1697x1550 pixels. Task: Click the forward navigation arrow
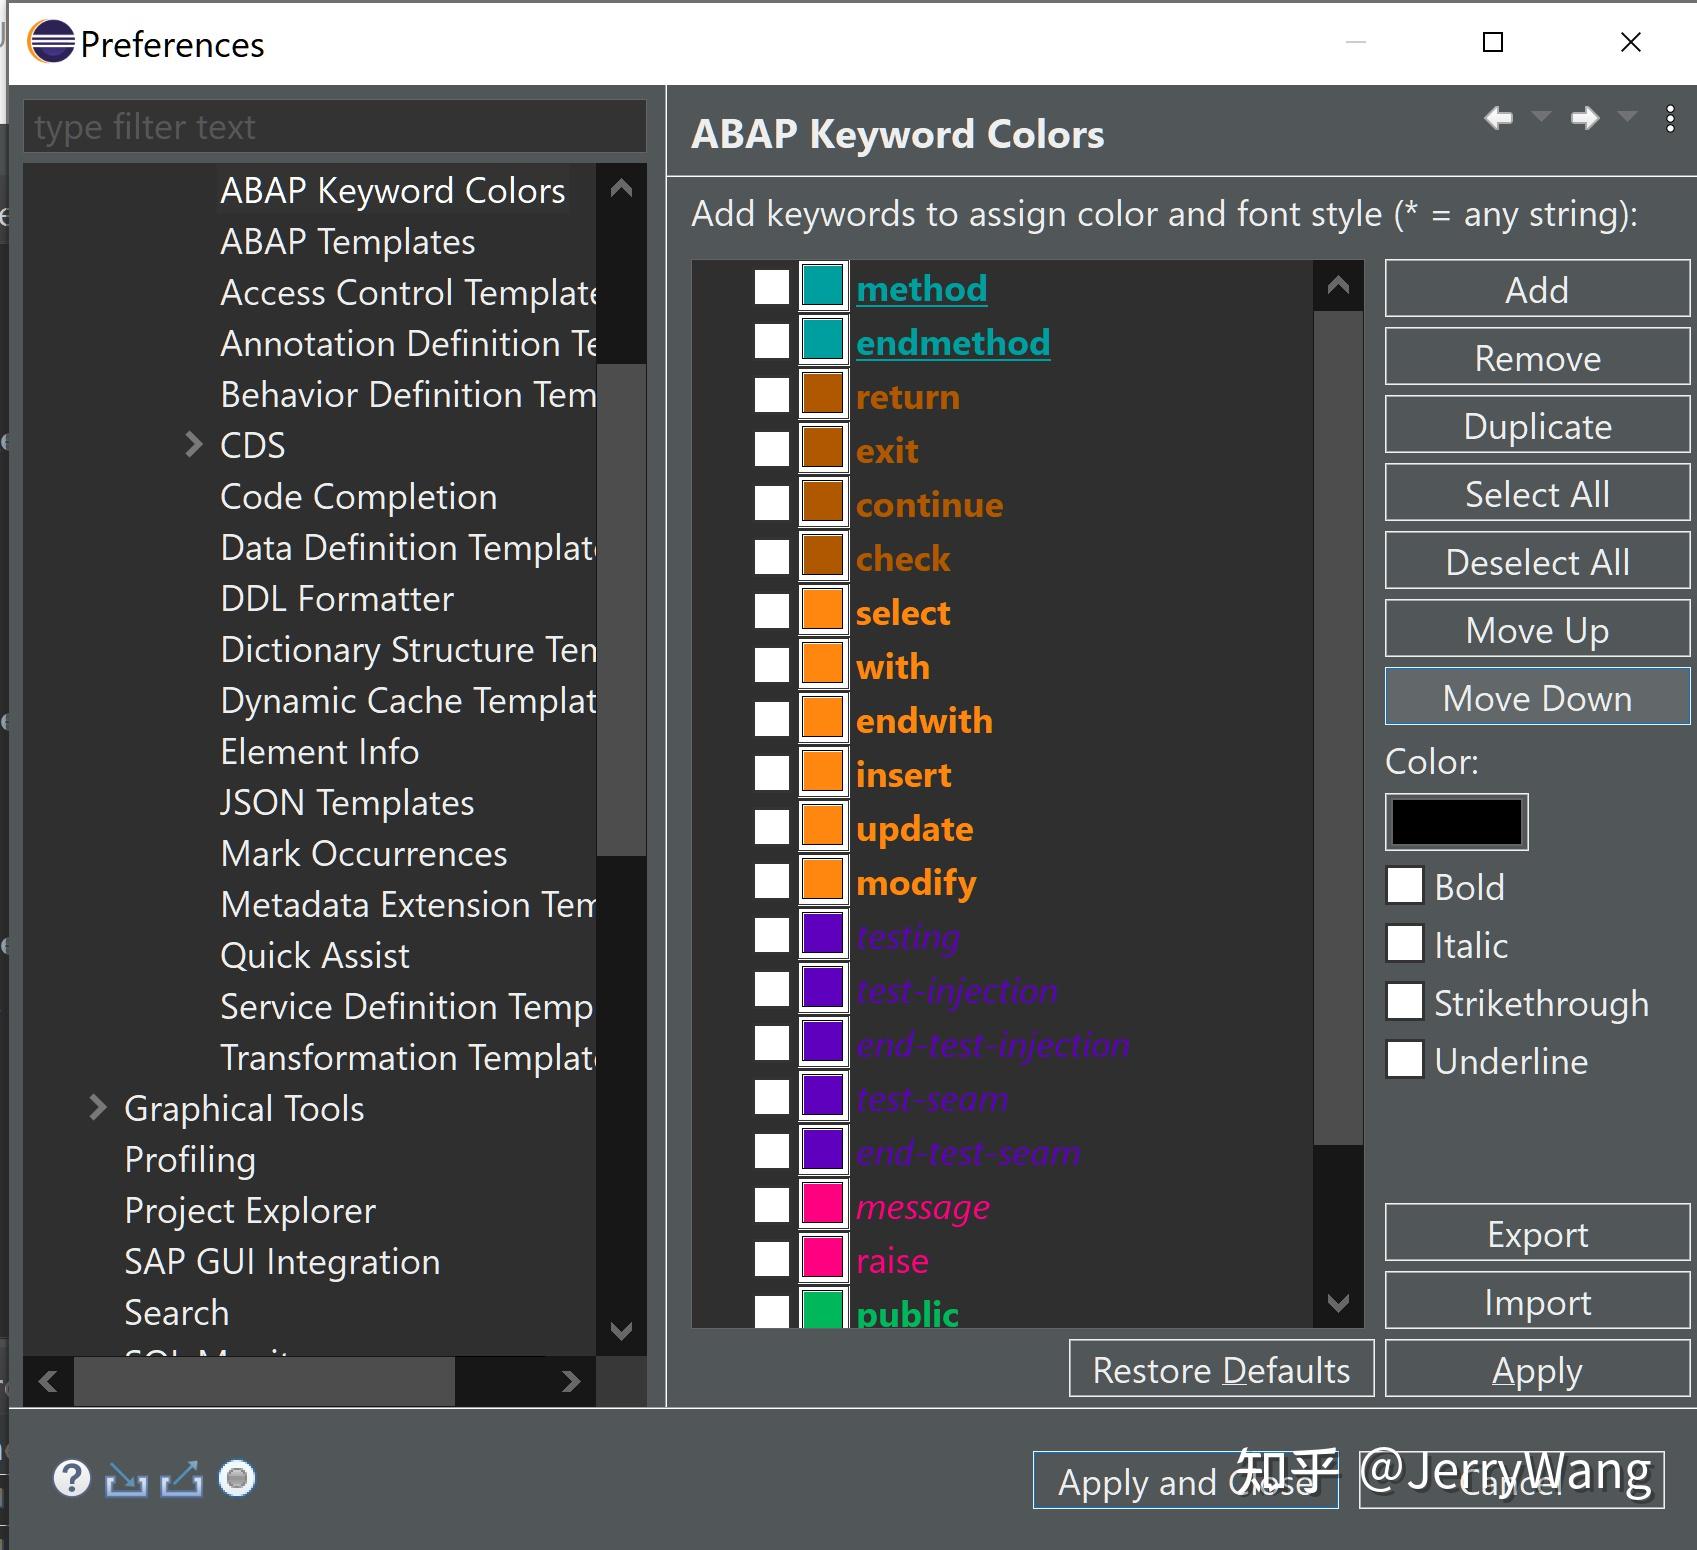click(x=1585, y=118)
